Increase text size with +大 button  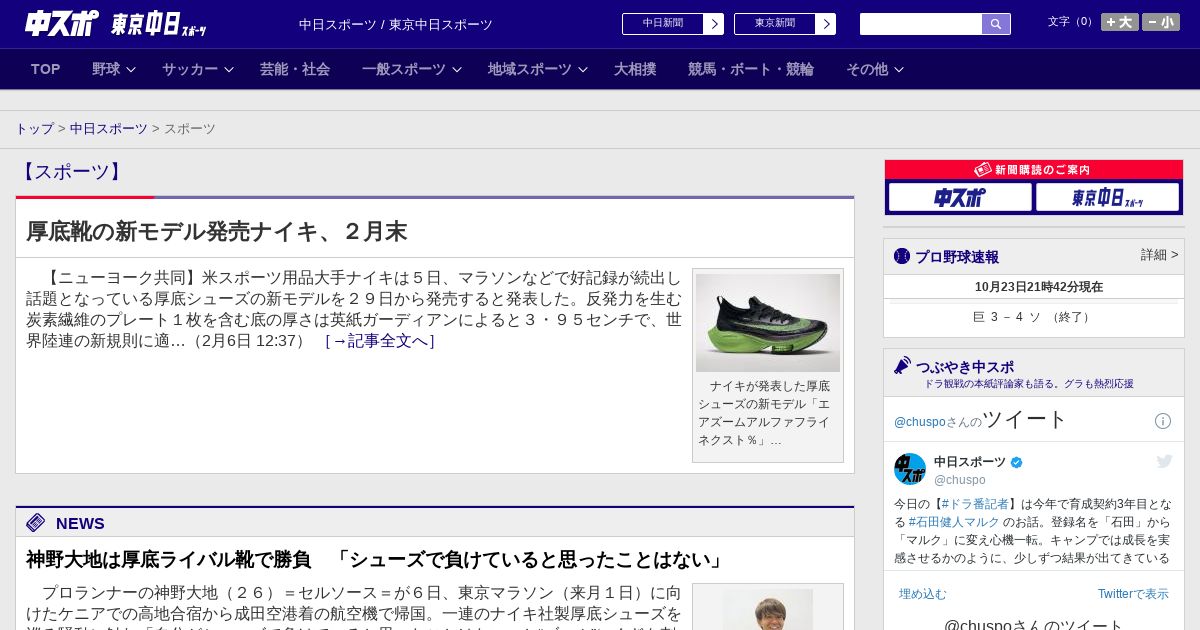(x=1120, y=22)
